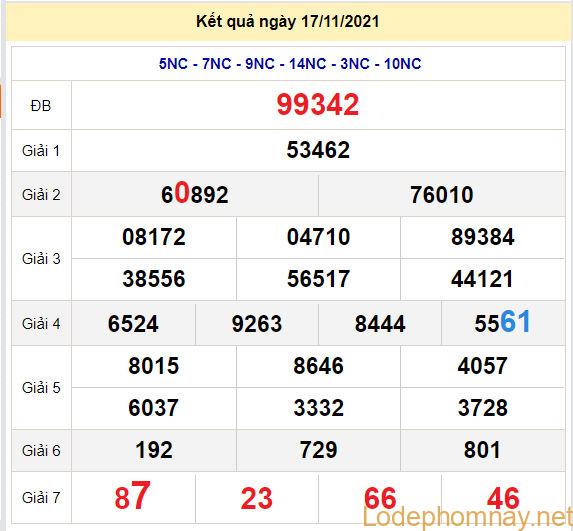Click the Giải 5 number 6037
Image resolution: width=573 pixels, height=531 pixels.
click(153, 407)
